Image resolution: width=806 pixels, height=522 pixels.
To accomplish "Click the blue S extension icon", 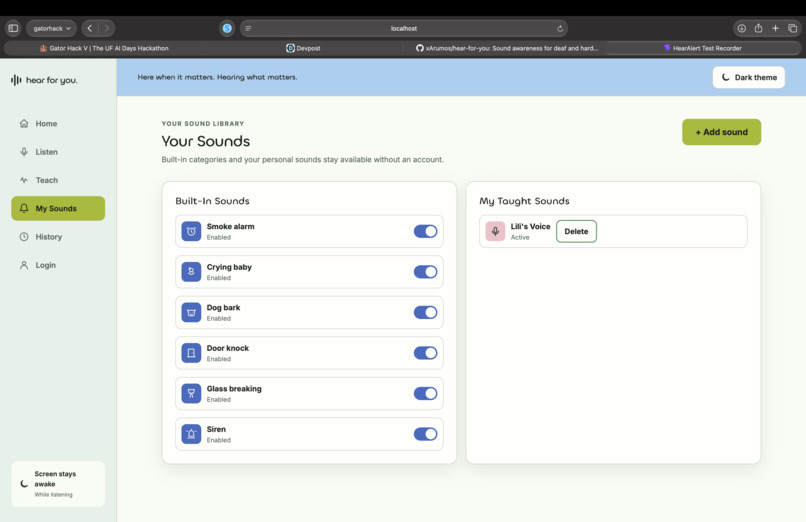I will pyautogui.click(x=227, y=28).
